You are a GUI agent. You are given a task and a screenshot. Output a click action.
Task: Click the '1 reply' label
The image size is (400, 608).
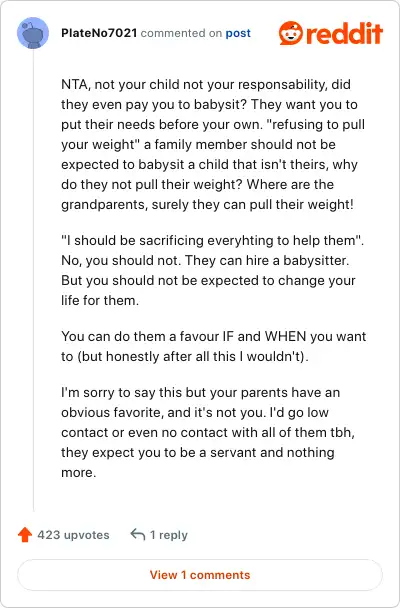(x=169, y=535)
